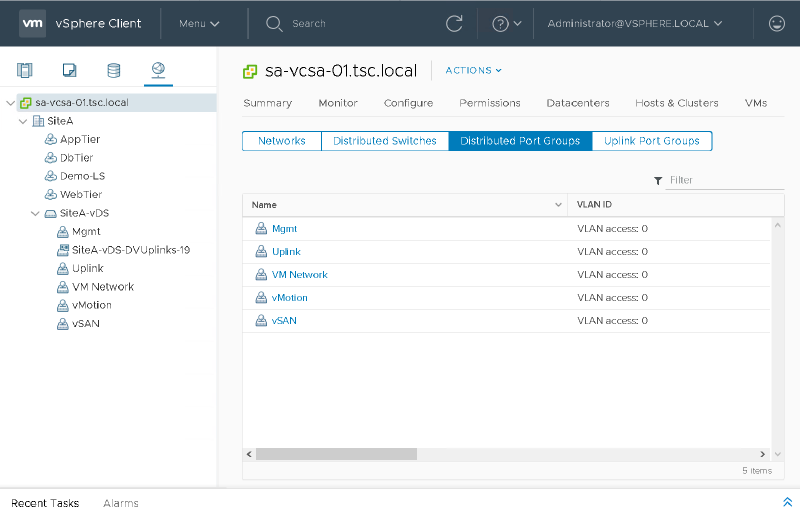Screen dimensions: 800x514
Task: Open the Recent Tasks panel tab
Action: [x=45, y=503]
